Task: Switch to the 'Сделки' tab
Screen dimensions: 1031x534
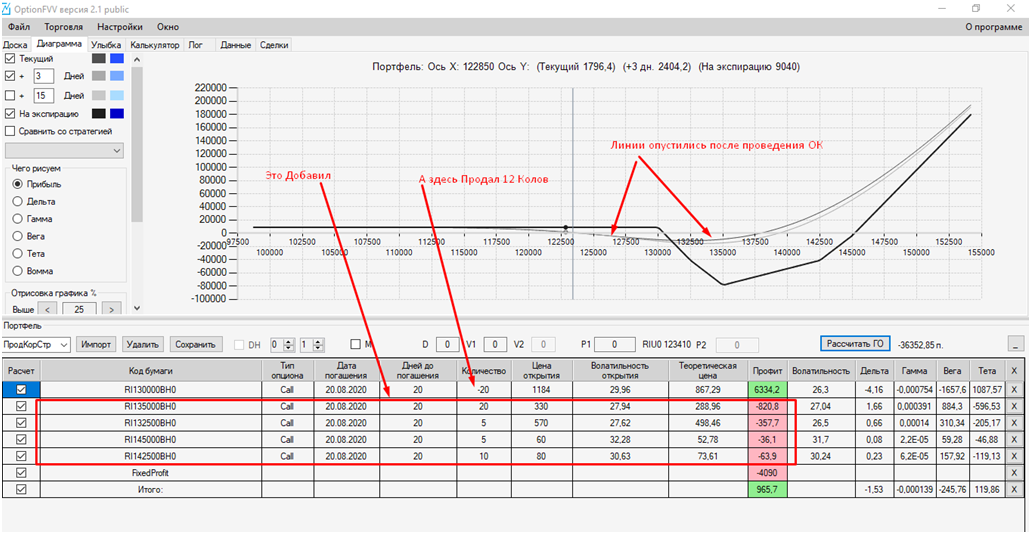Action: (x=274, y=45)
